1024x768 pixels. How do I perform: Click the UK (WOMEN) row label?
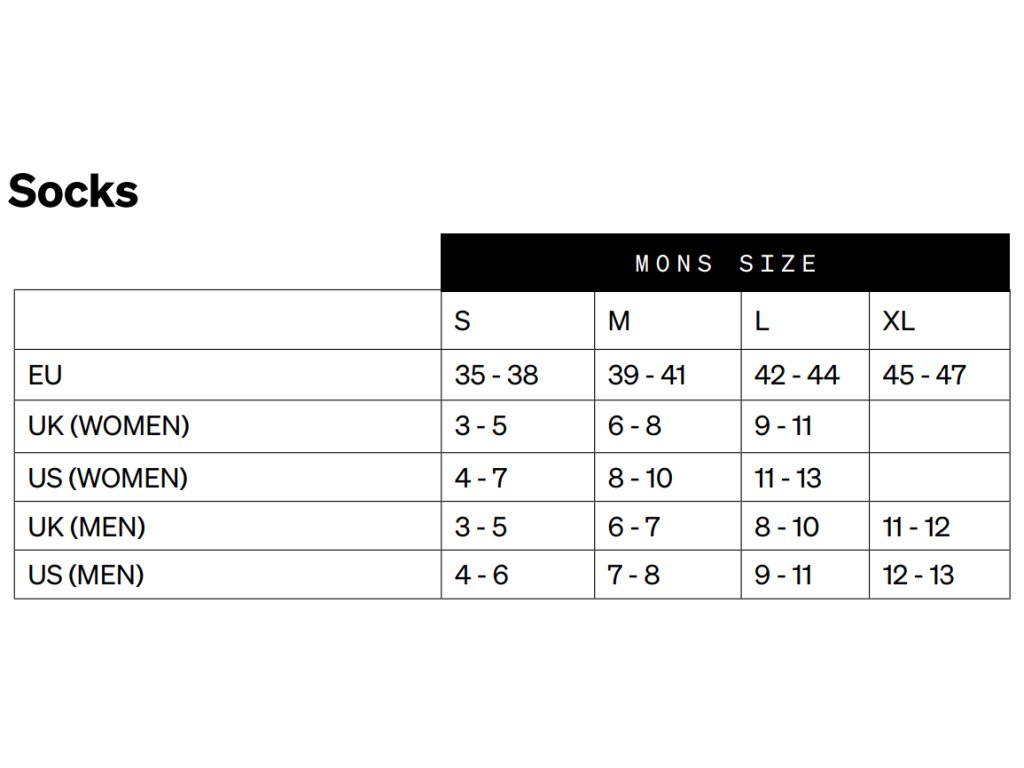click(227, 426)
